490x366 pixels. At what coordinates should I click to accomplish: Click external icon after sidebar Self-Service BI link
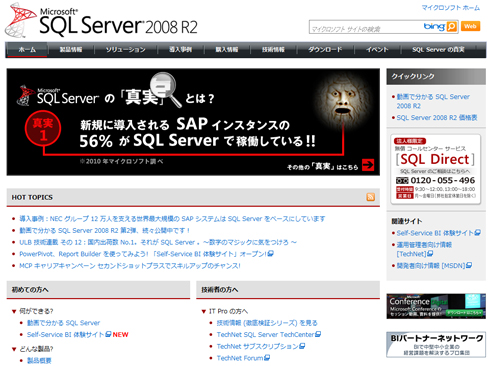(477, 233)
